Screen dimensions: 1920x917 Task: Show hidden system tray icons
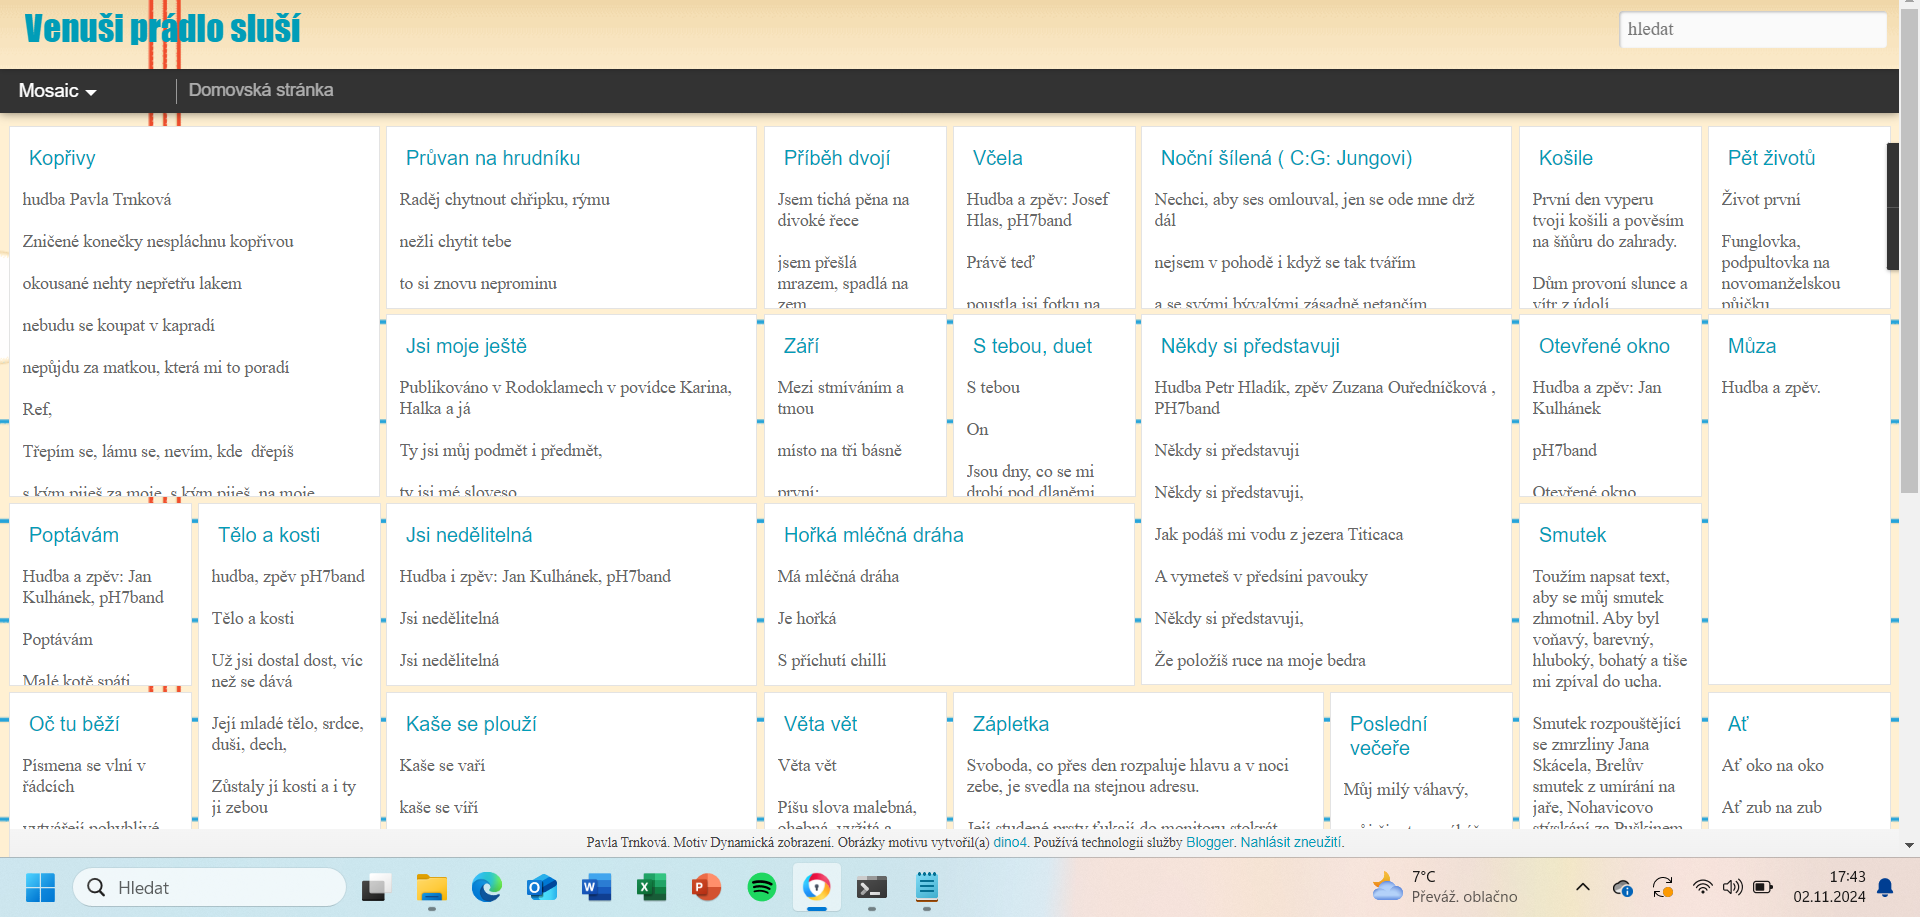(1582, 887)
